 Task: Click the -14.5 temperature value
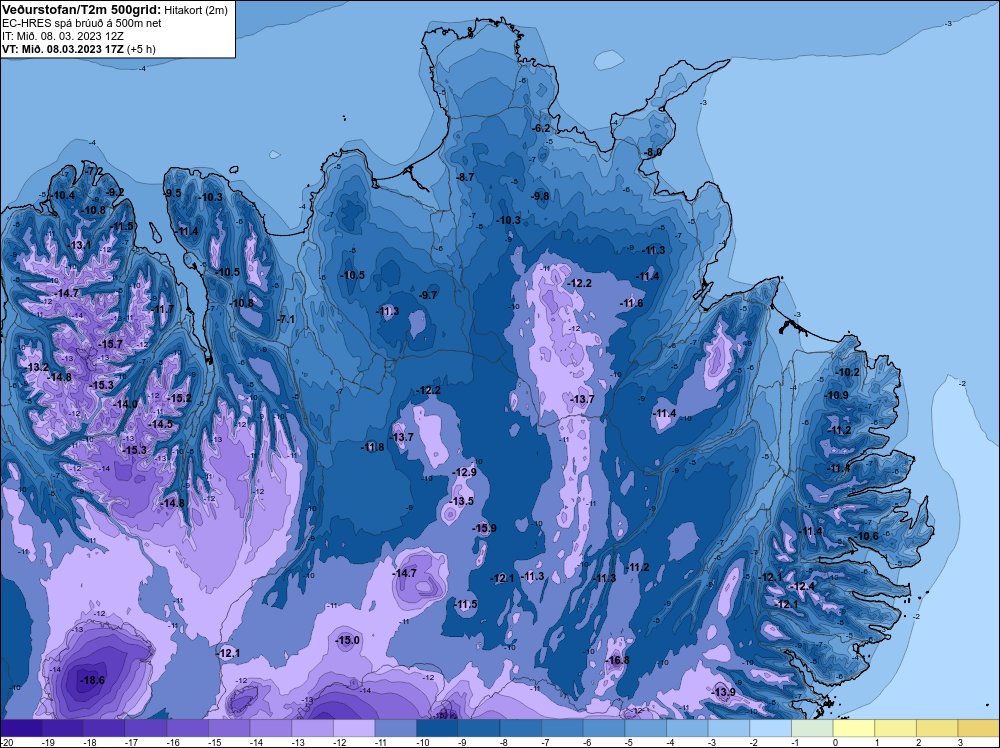[161, 424]
